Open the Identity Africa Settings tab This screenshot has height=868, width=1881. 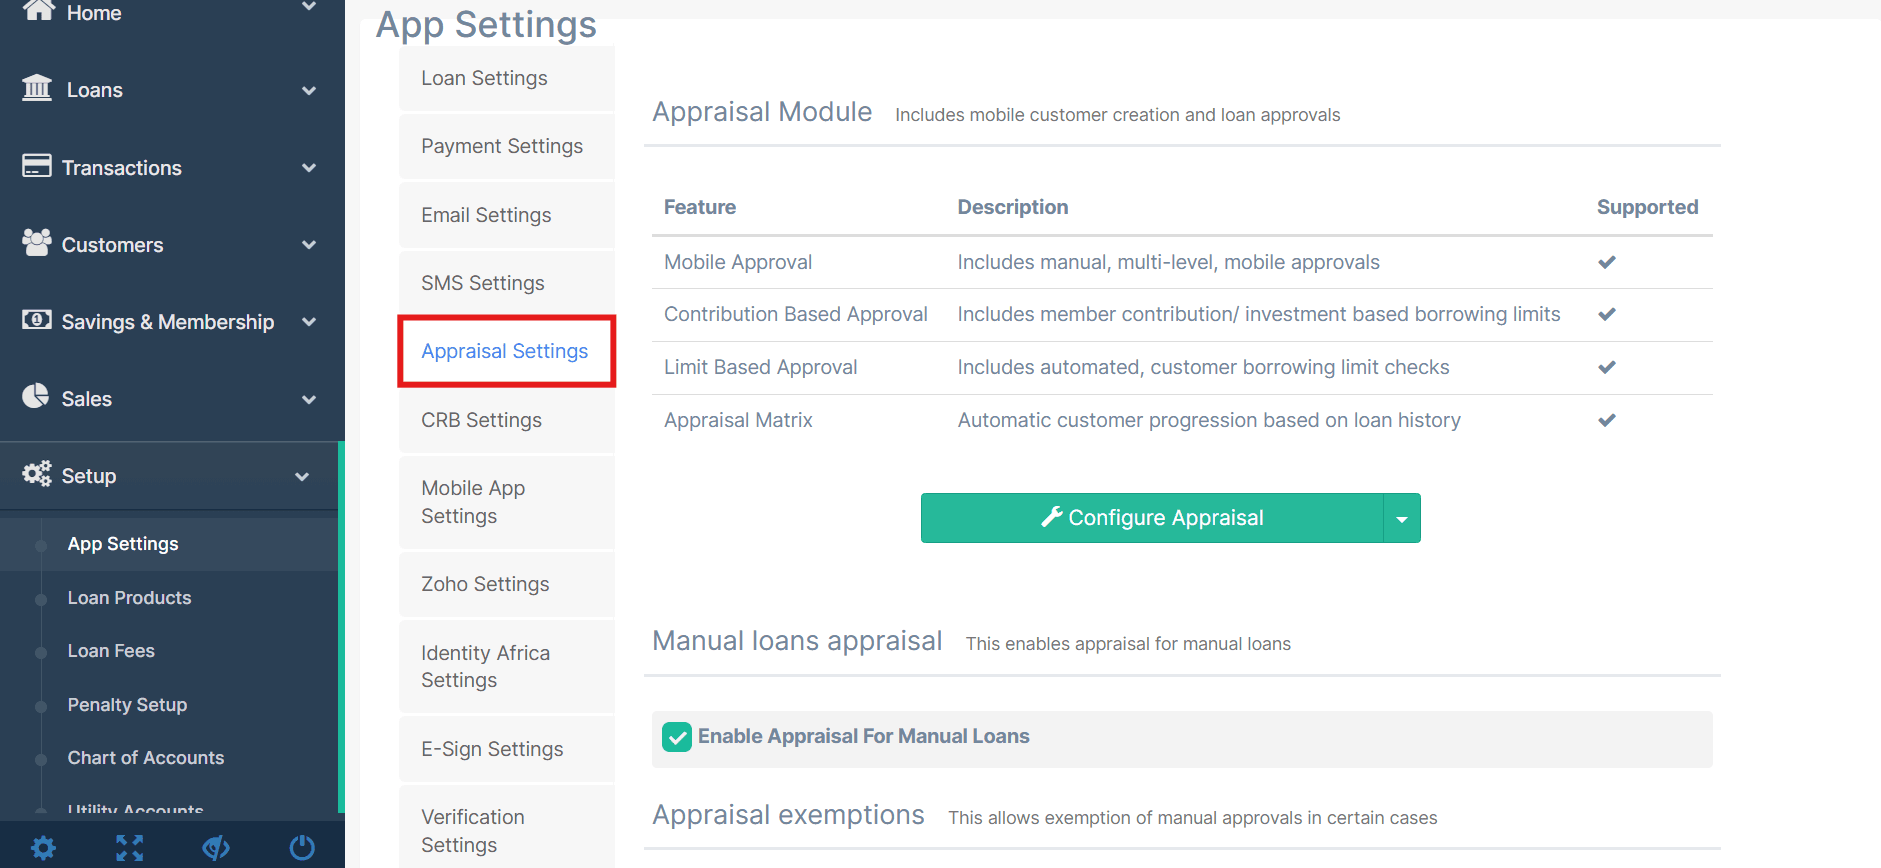click(x=507, y=666)
